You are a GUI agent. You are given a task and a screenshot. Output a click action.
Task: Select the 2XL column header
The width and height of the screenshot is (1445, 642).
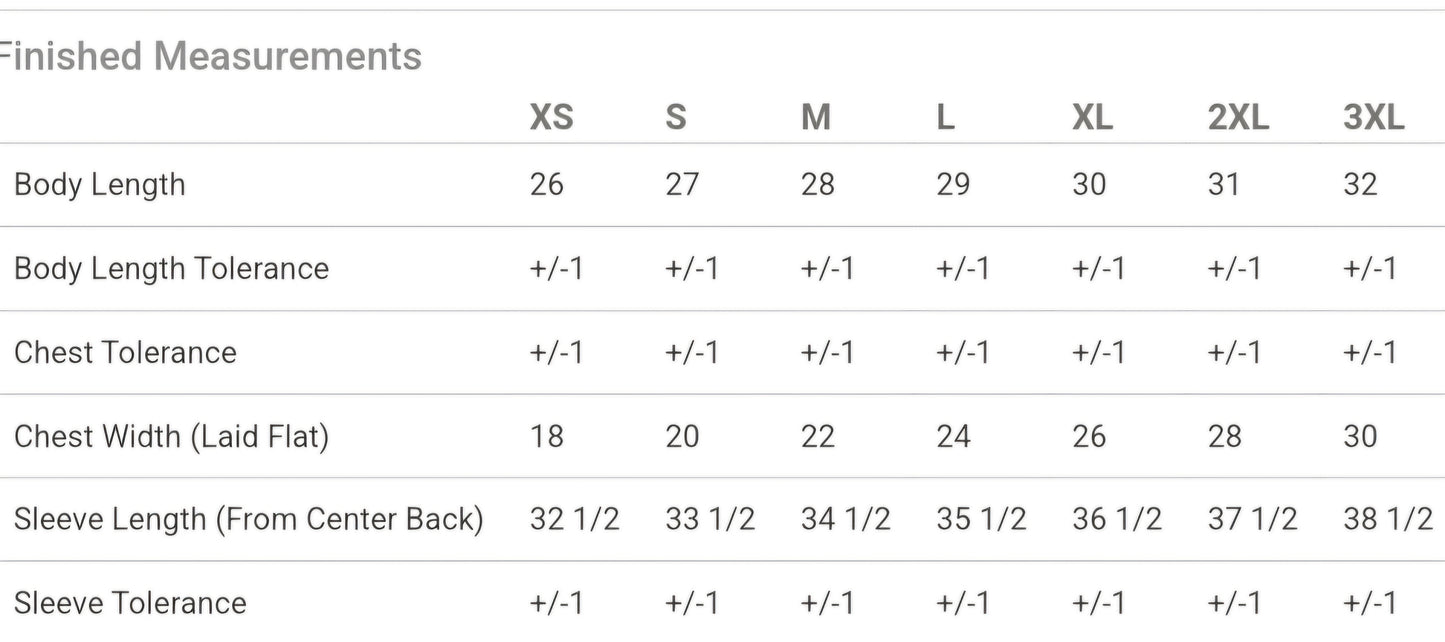point(1239,118)
